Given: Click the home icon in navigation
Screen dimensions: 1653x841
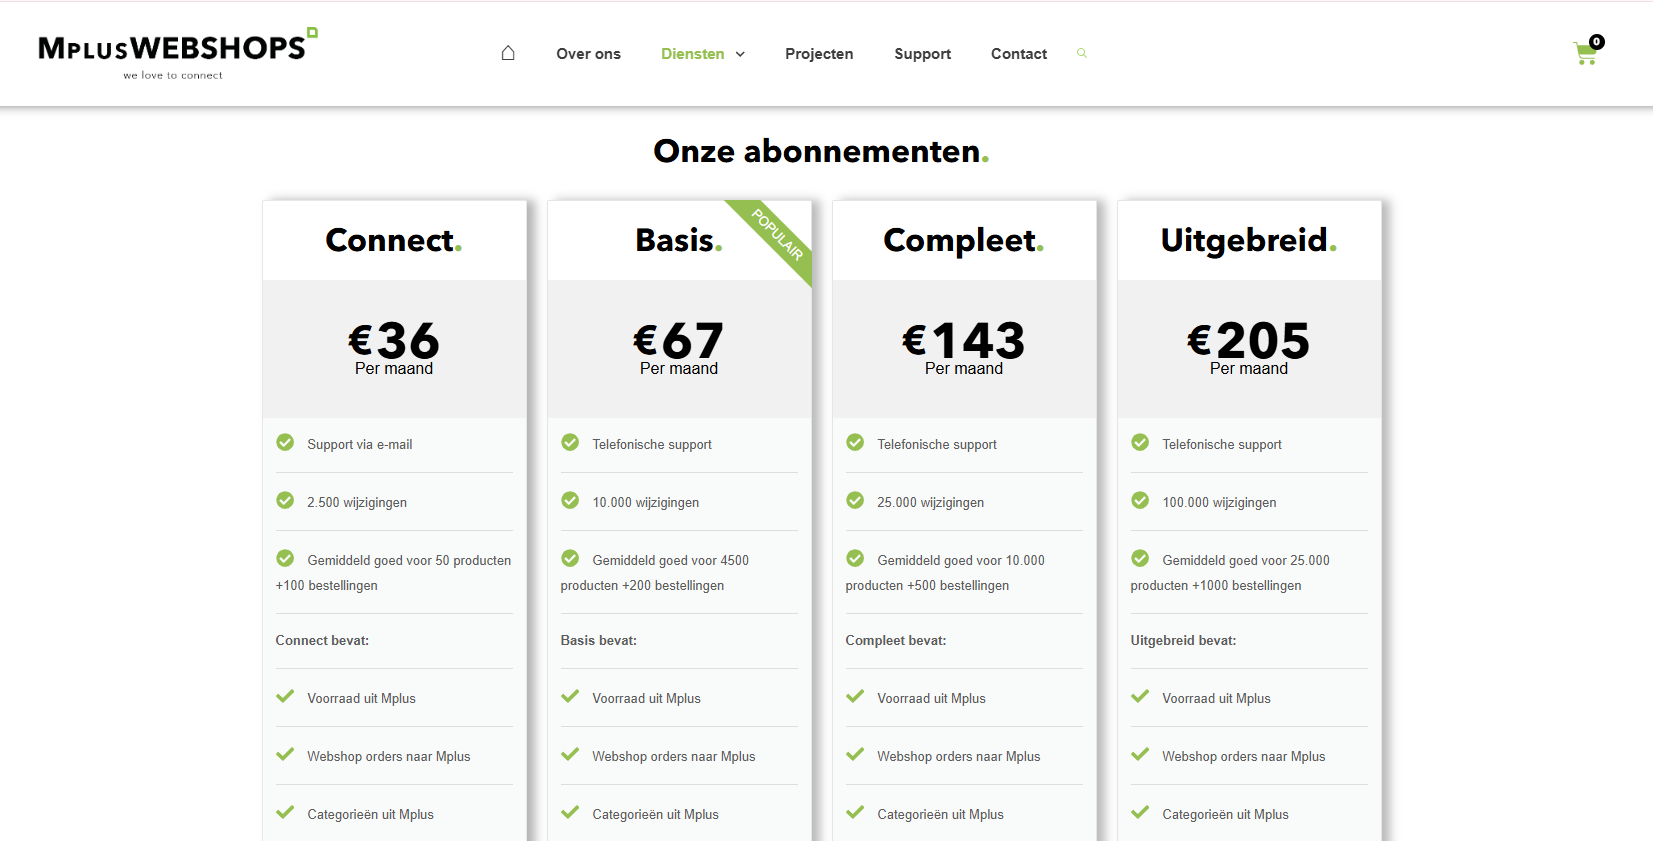Looking at the screenshot, I should click(508, 53).
